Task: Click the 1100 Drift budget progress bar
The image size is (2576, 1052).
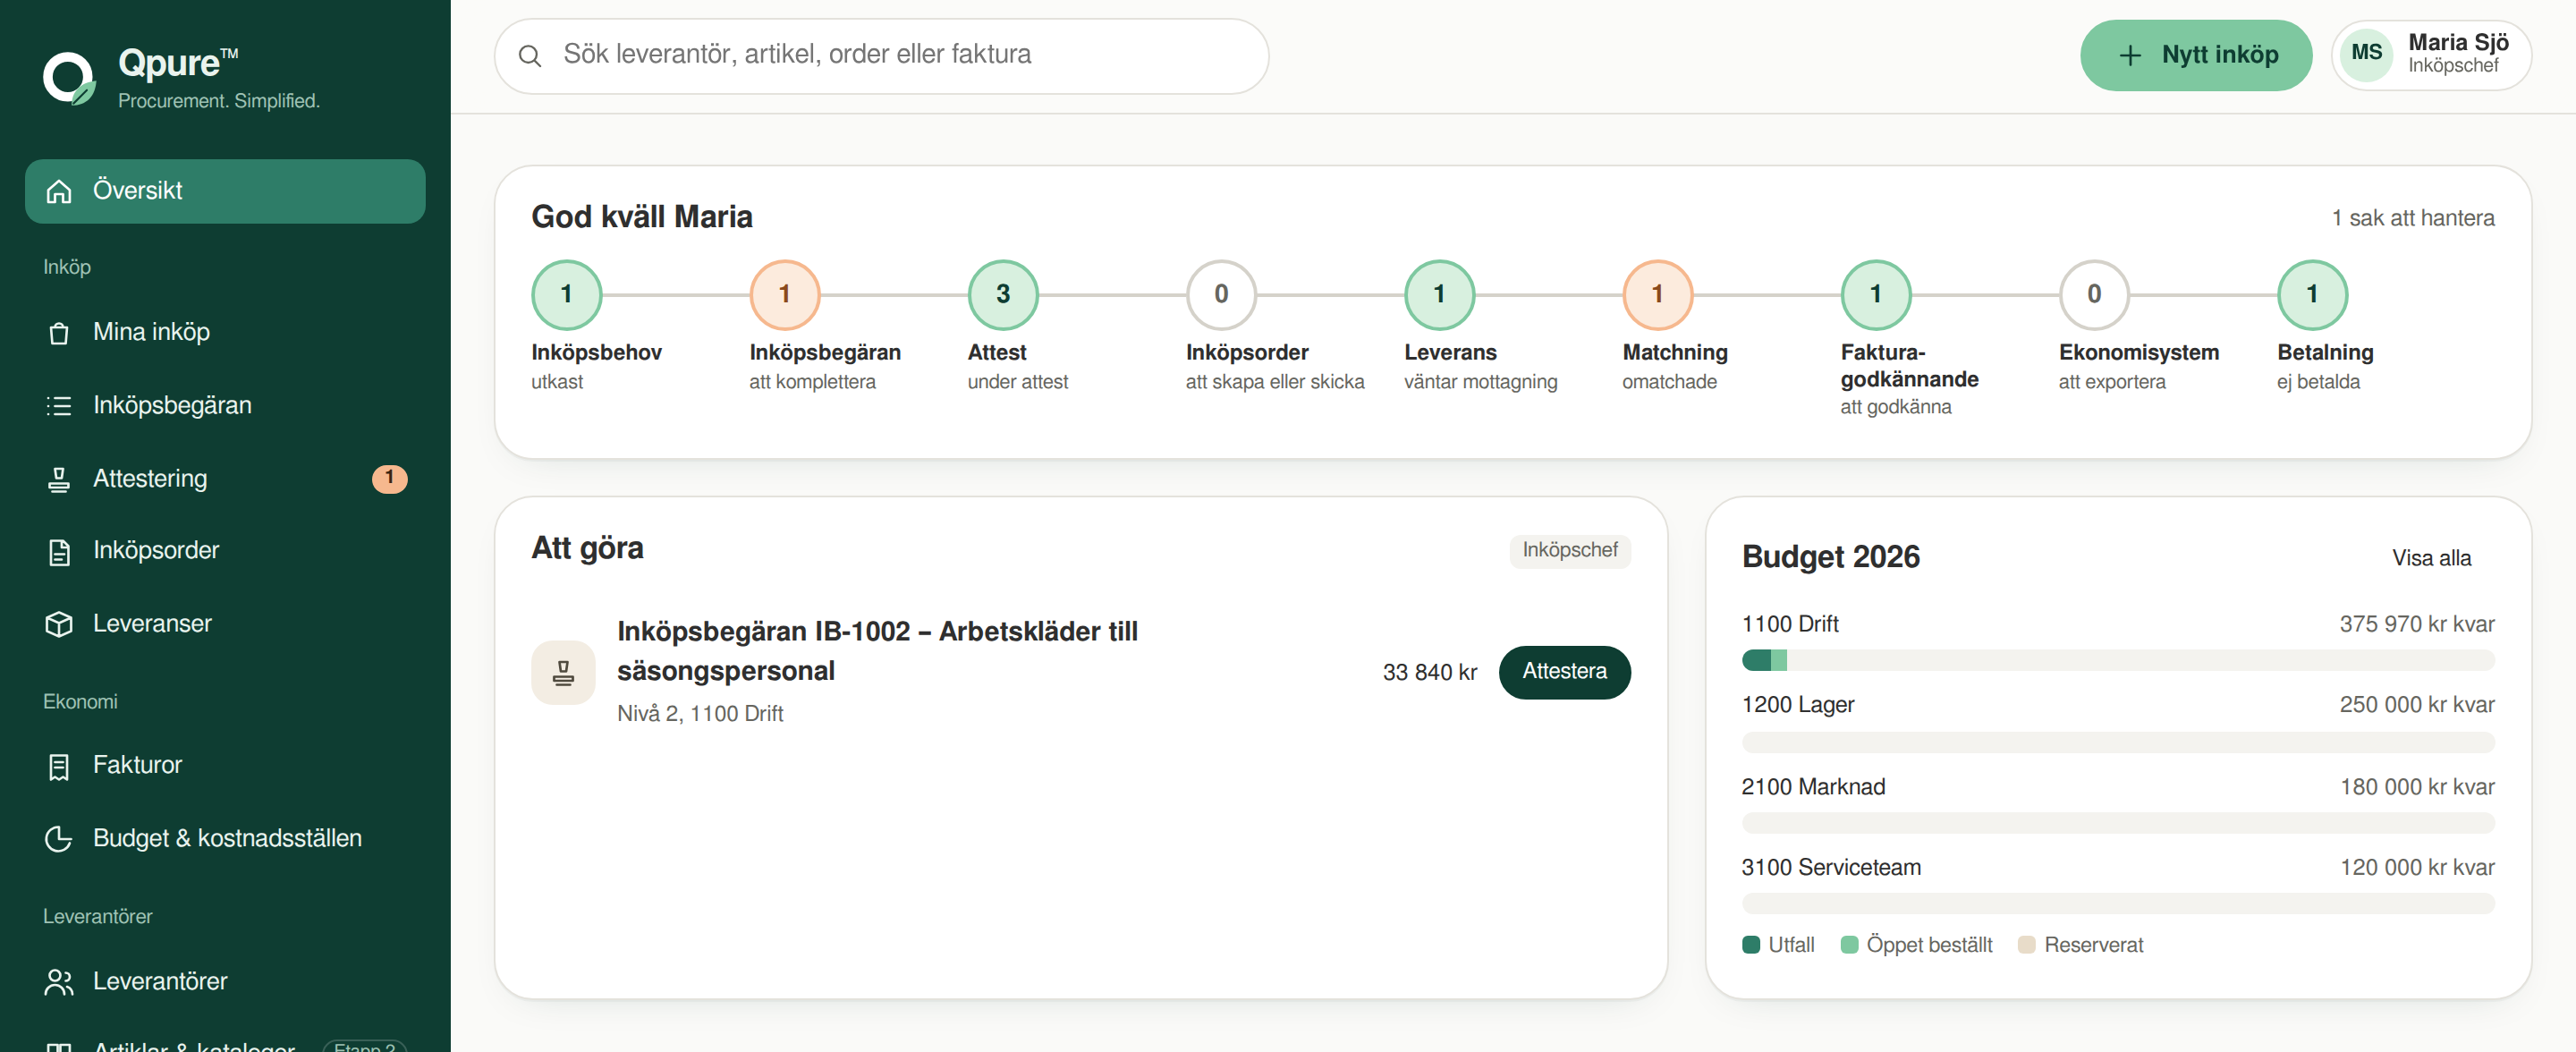Action: pos(2117,661)
